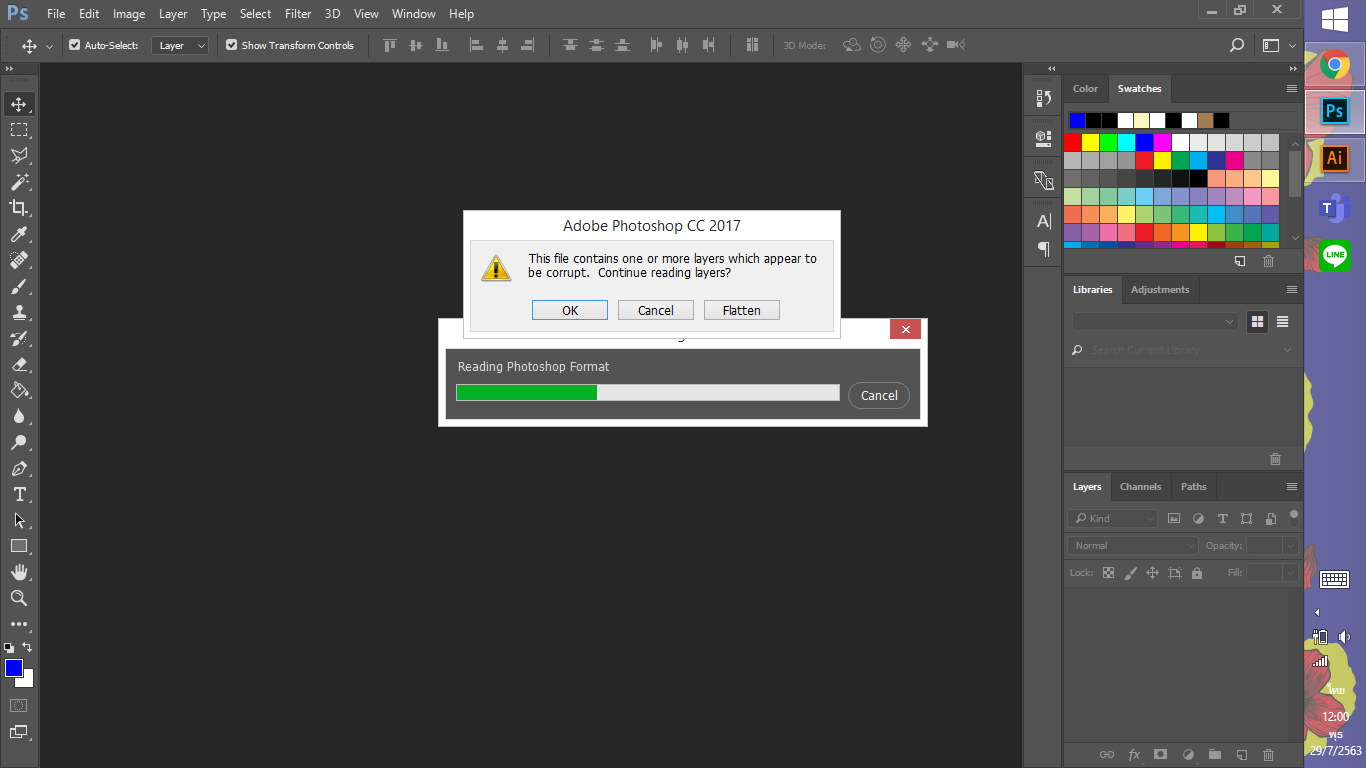Screen dimensions: 1366x768
Task: Close the progress dialog red X
Action: click(x=905, y=329)
